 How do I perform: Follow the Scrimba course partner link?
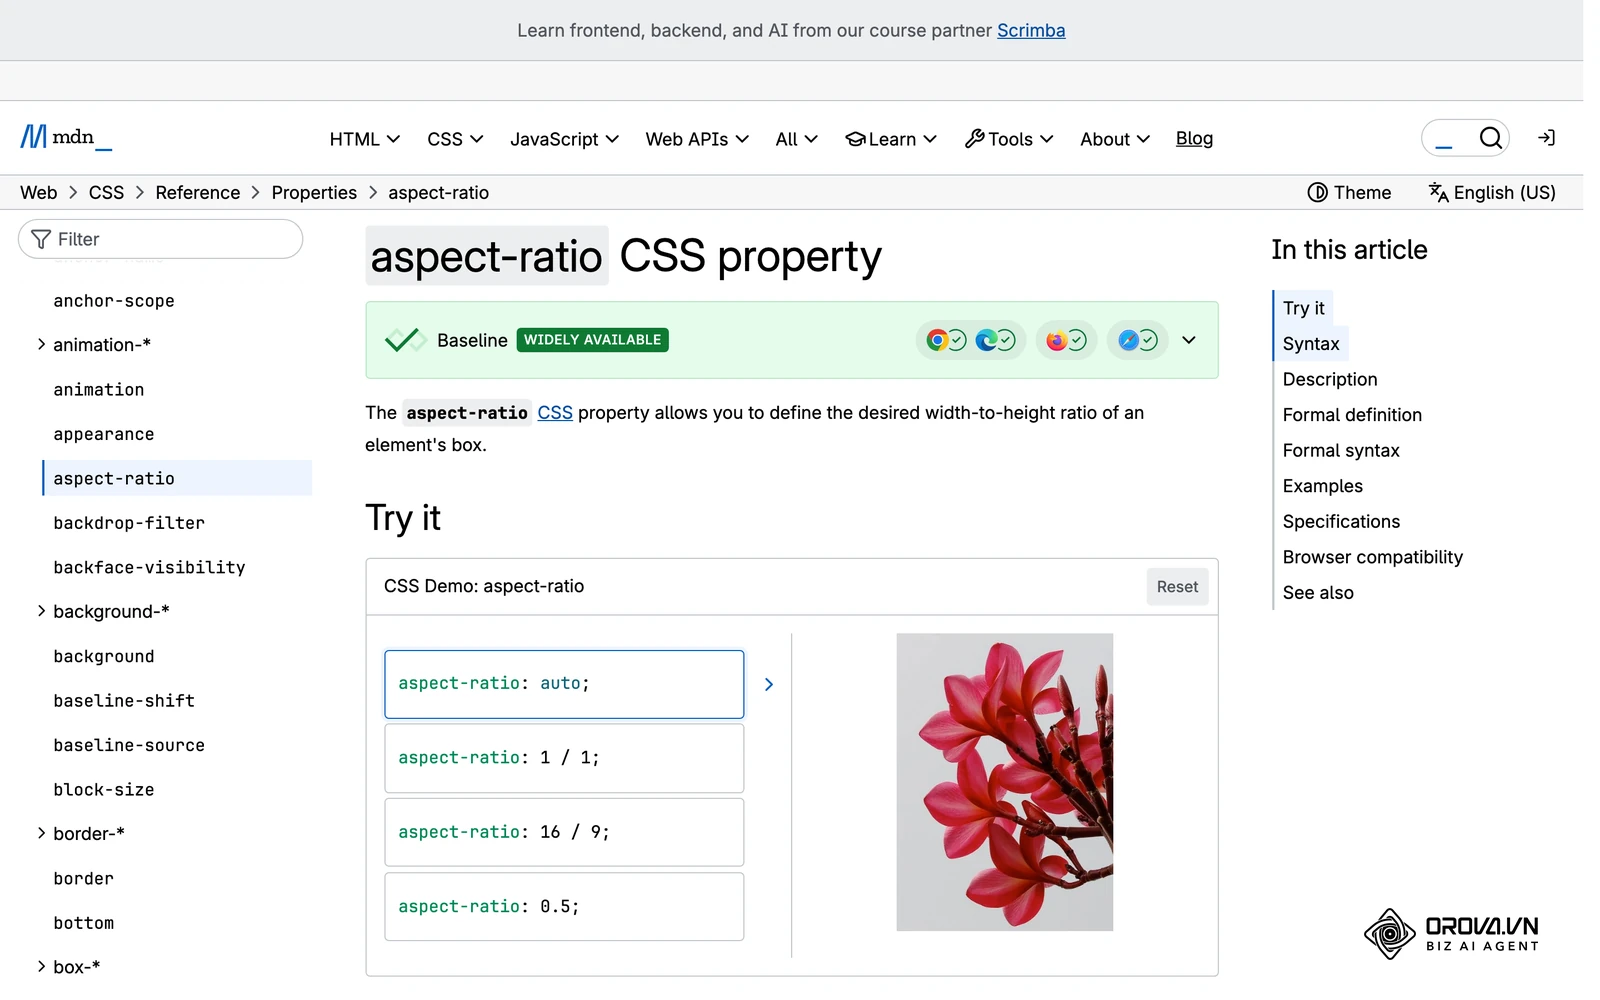click(1031, 30)
